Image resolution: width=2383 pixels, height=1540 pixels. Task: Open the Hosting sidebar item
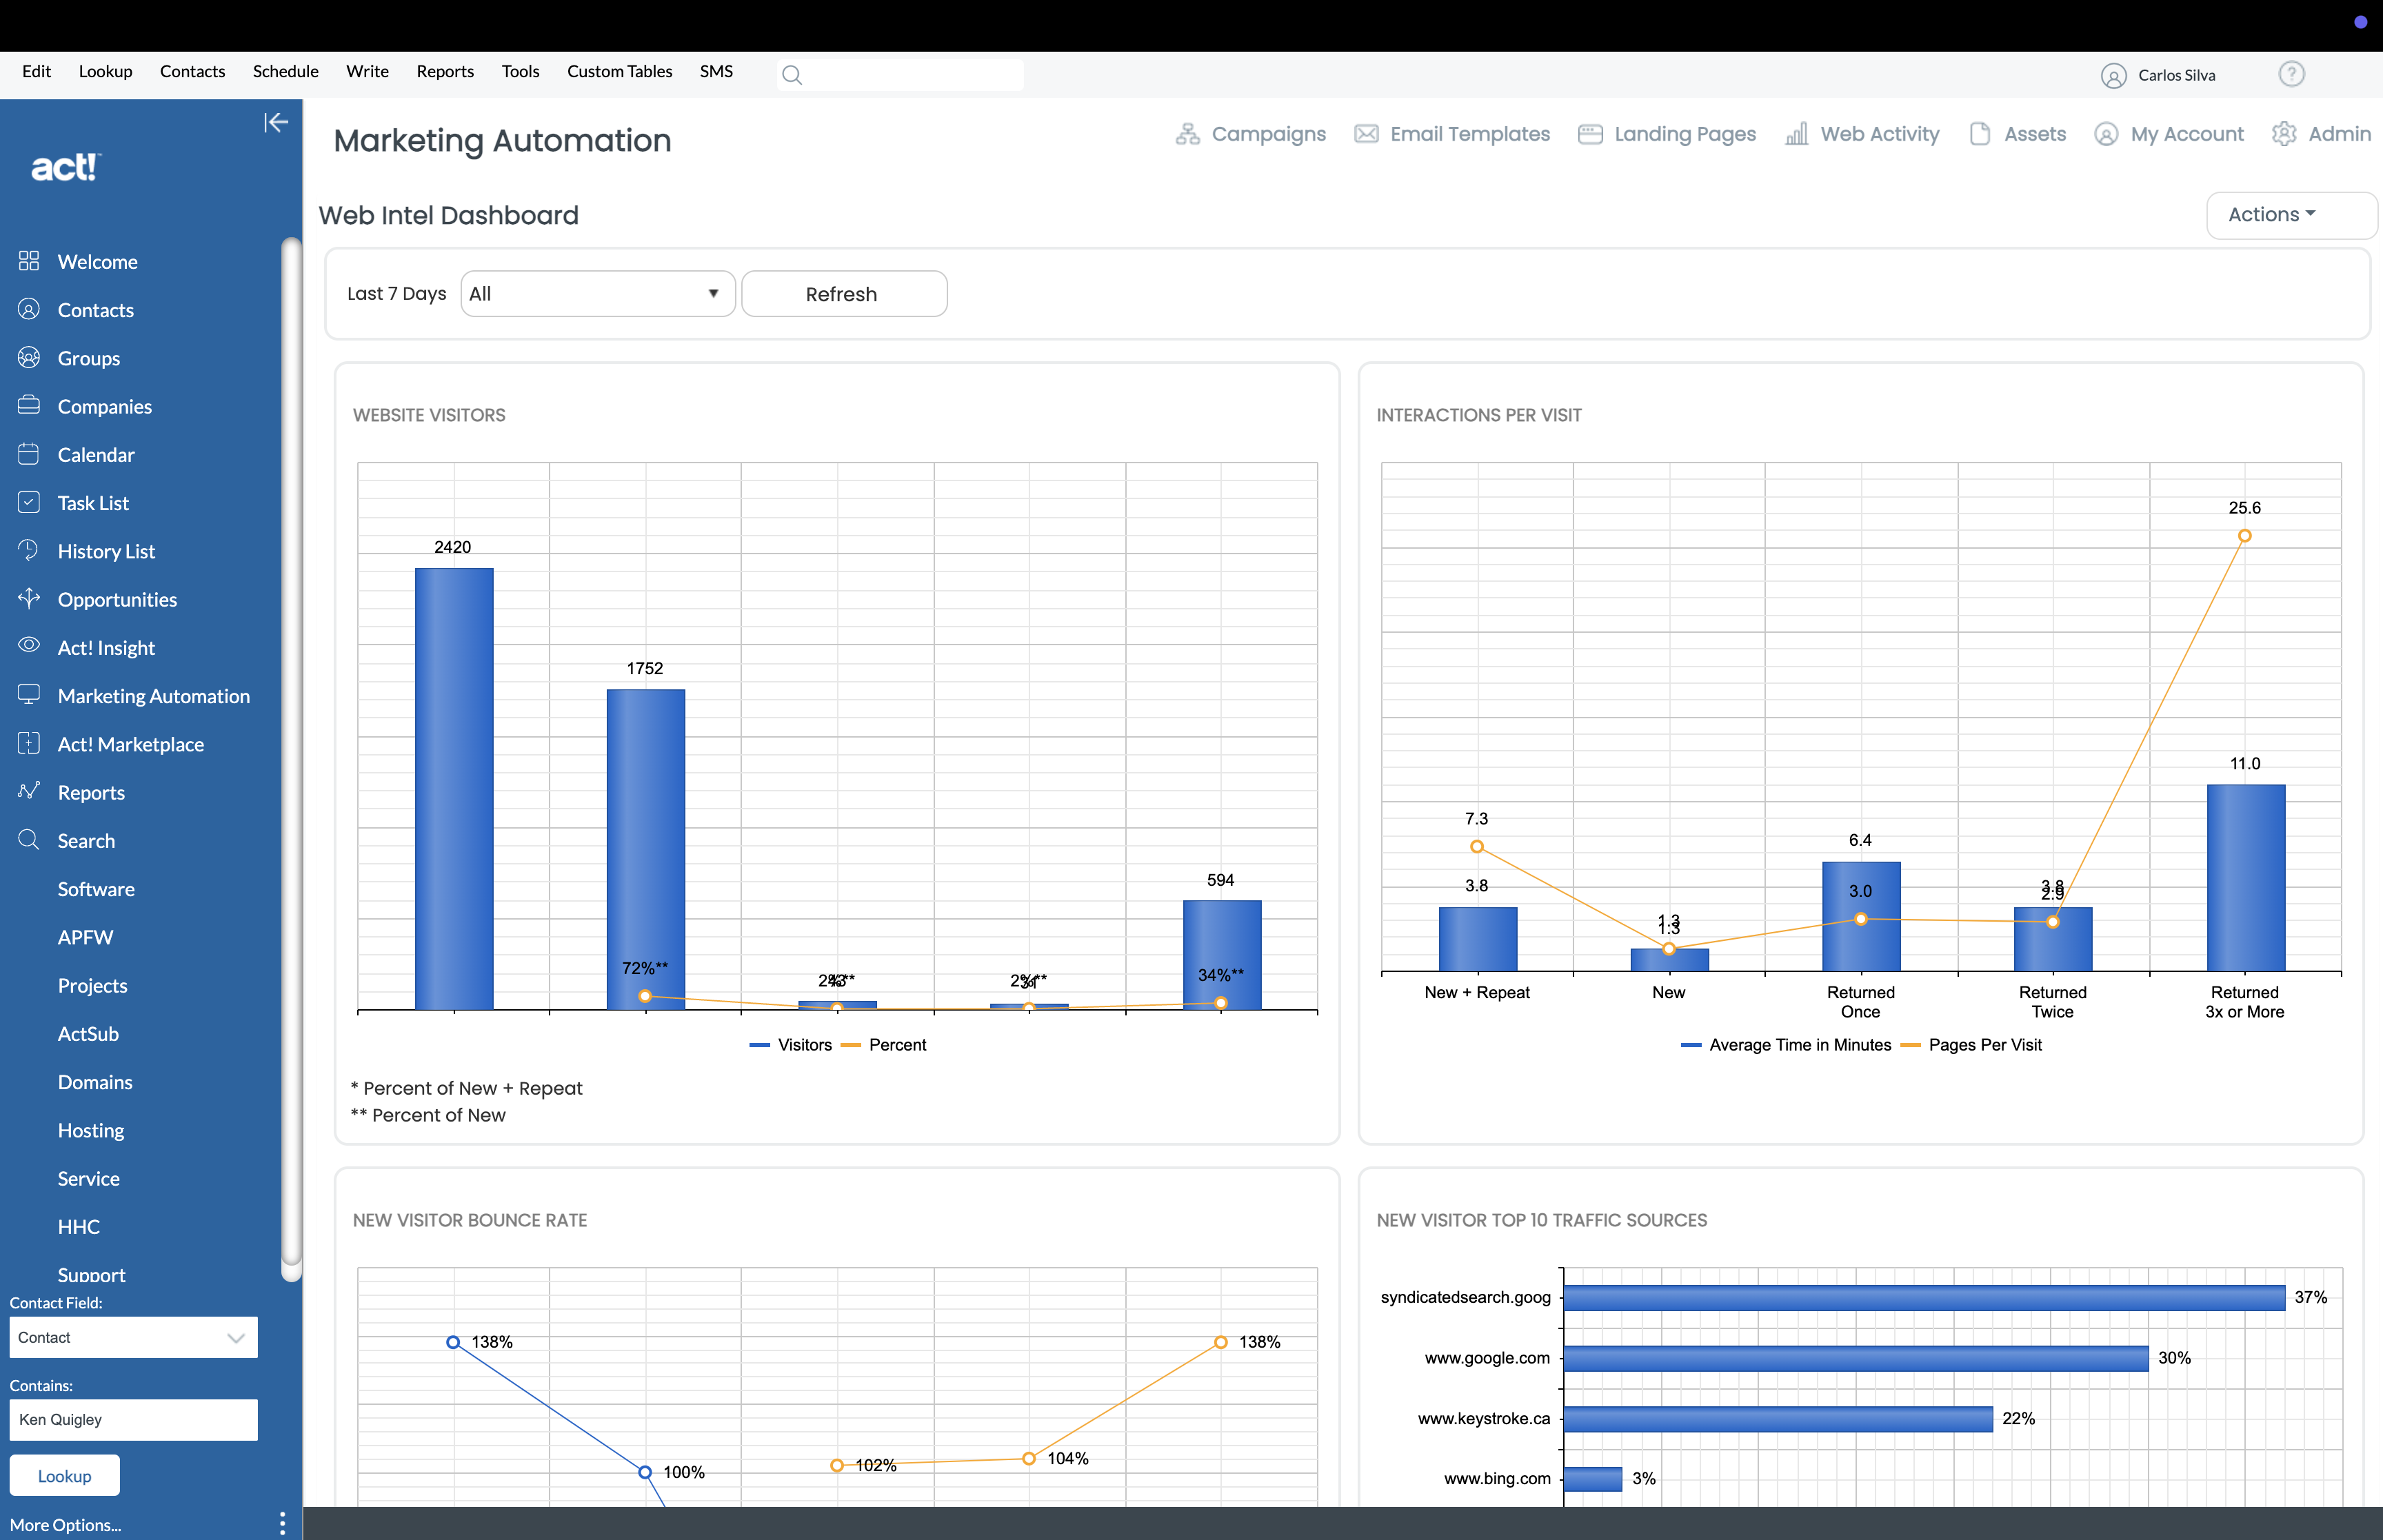click(91, 1130)
